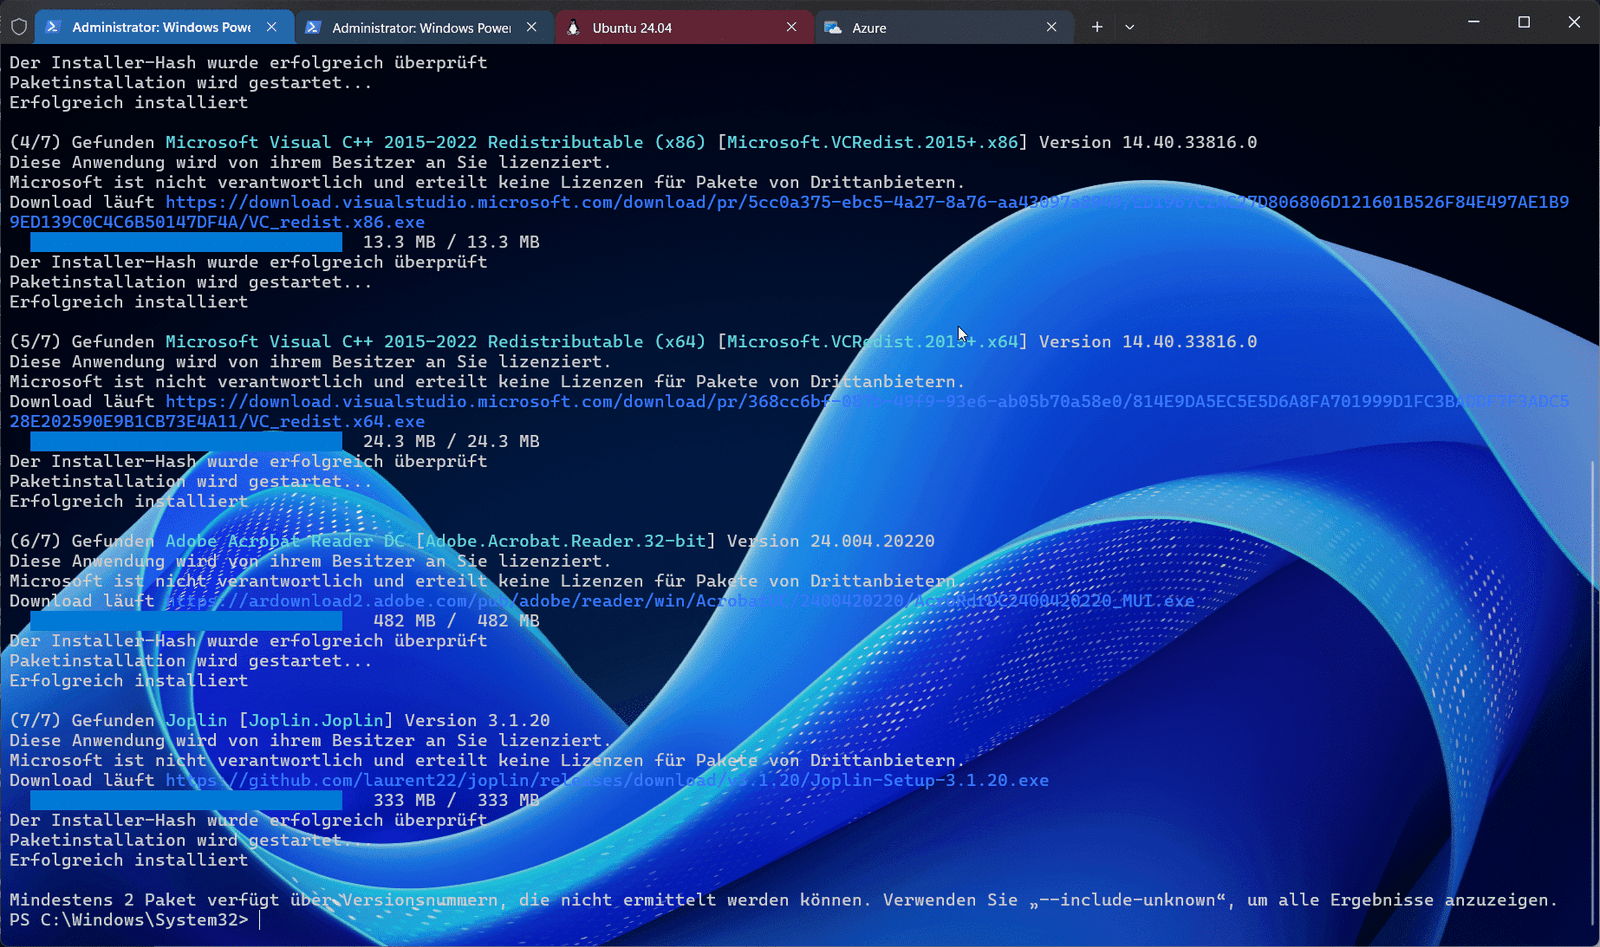Expand the new tab profile dropdown
Screen dimensions: 1600x947
tap(1129, 27)
